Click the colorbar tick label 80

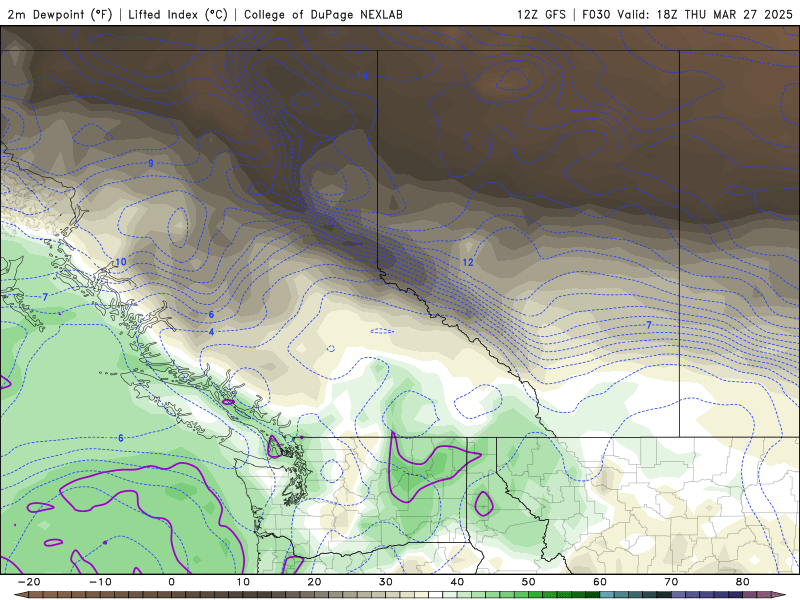tap(743, 582)
